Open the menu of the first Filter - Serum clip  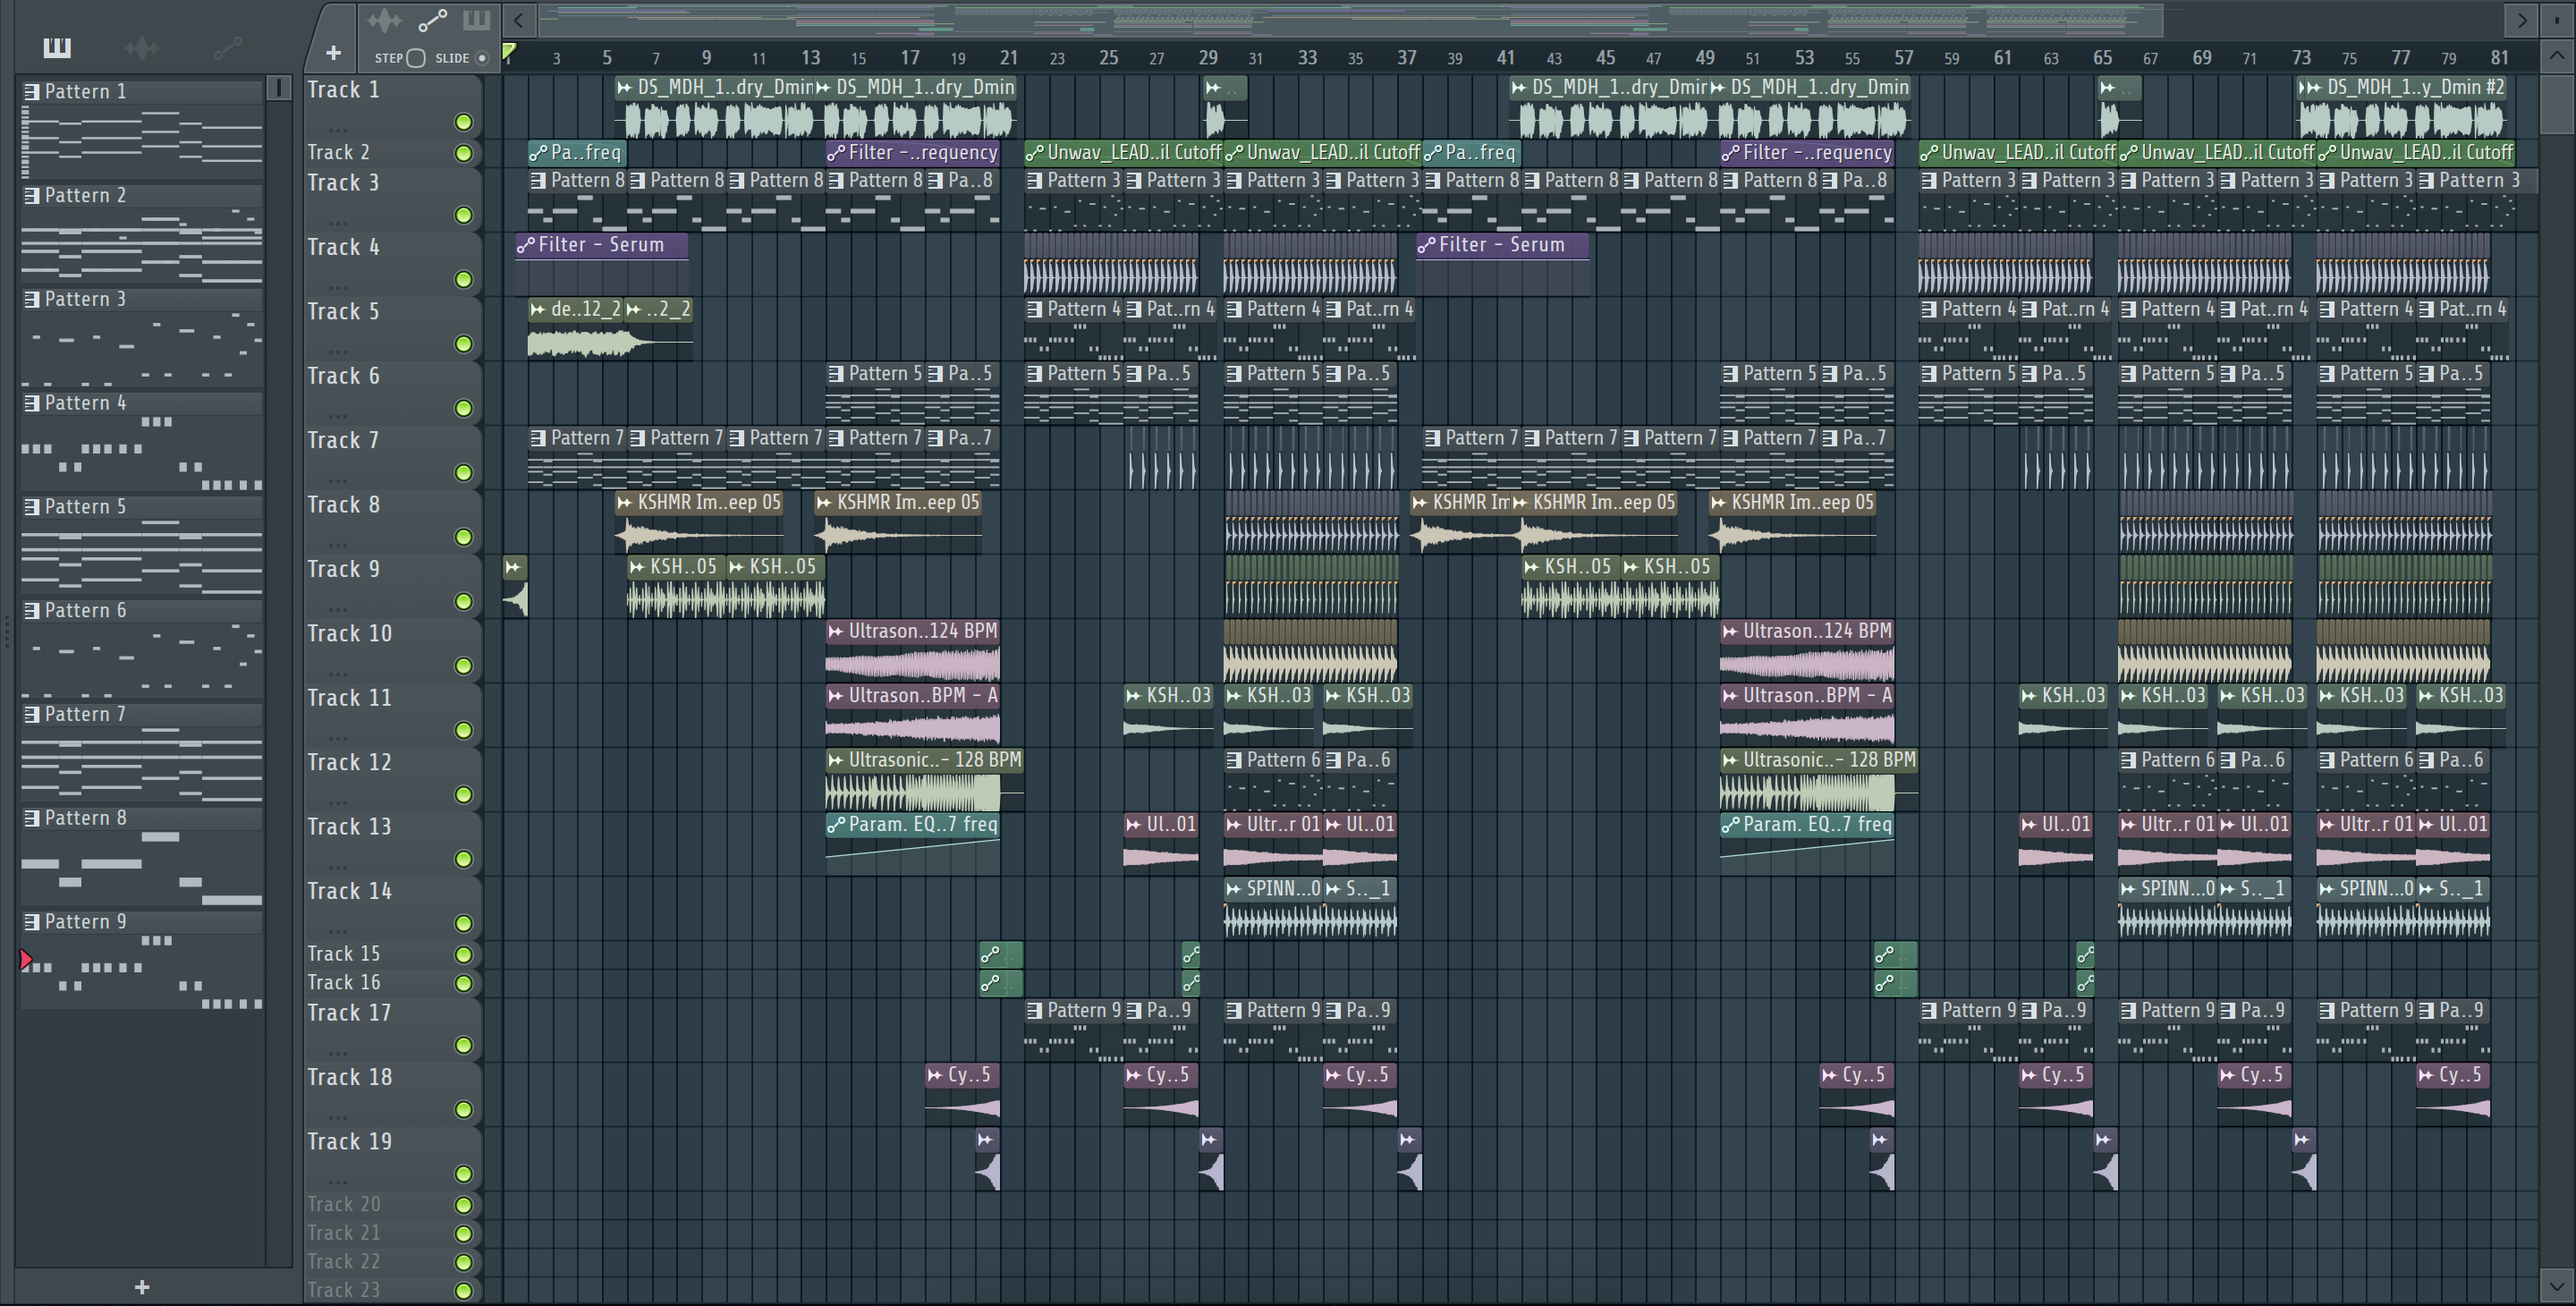click(526, 245)
